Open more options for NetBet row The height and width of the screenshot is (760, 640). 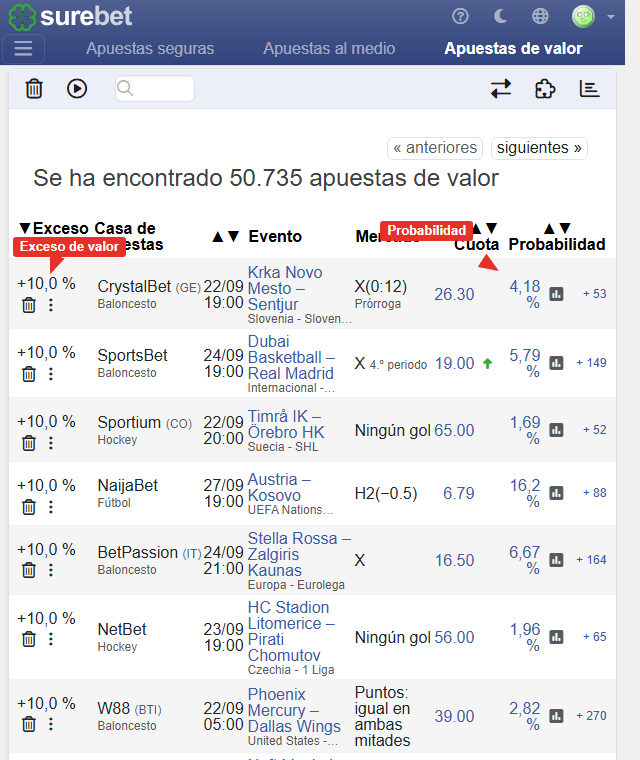pos(51,640)
